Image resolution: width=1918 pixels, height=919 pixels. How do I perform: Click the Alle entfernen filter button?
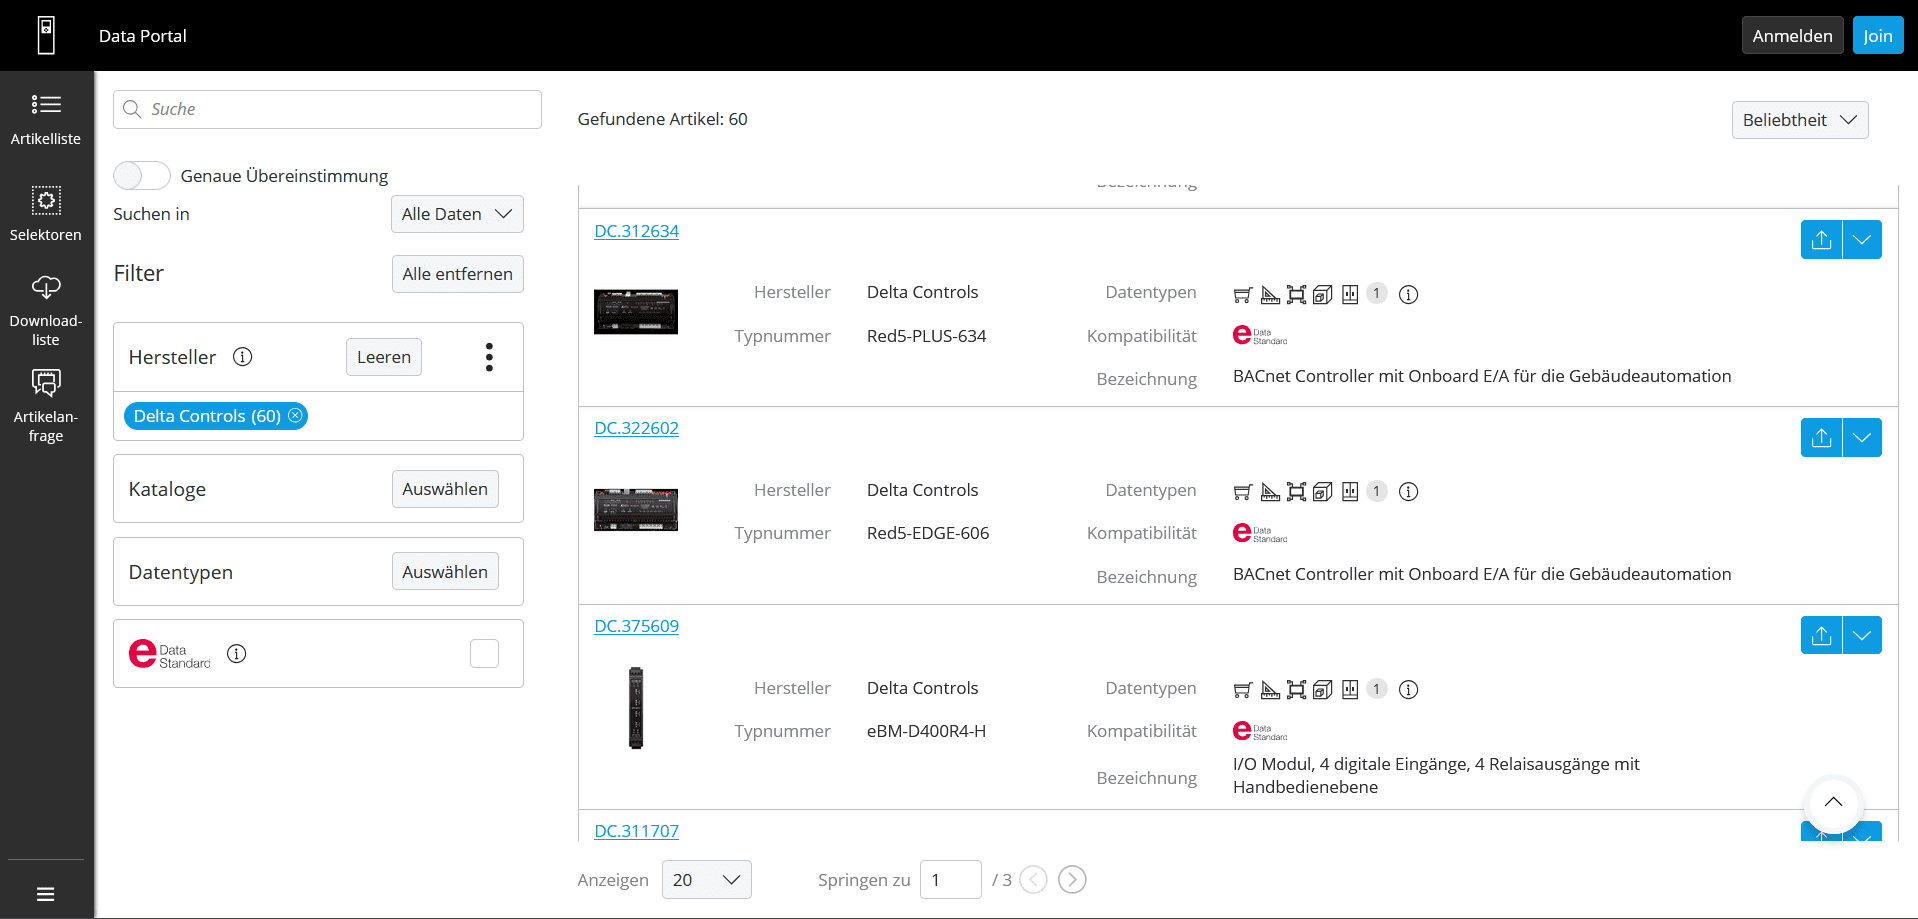coord(457,273)
